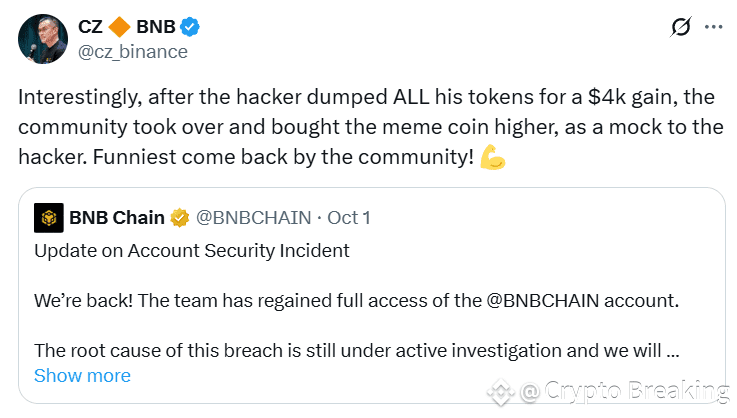Click the "Update on Account Security Incident" line
Screen dimensions: 737x418
tap(192, 251)
